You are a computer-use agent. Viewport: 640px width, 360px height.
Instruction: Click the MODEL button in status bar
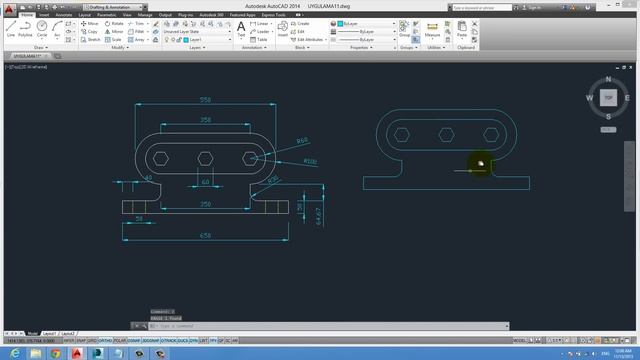(x=519, y=340)
